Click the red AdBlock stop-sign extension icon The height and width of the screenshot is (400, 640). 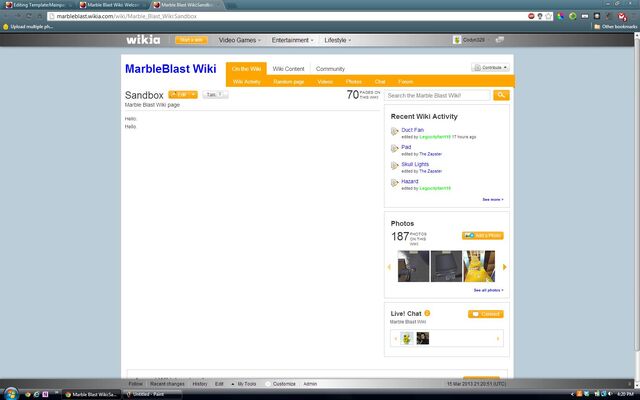pos(531,16)
